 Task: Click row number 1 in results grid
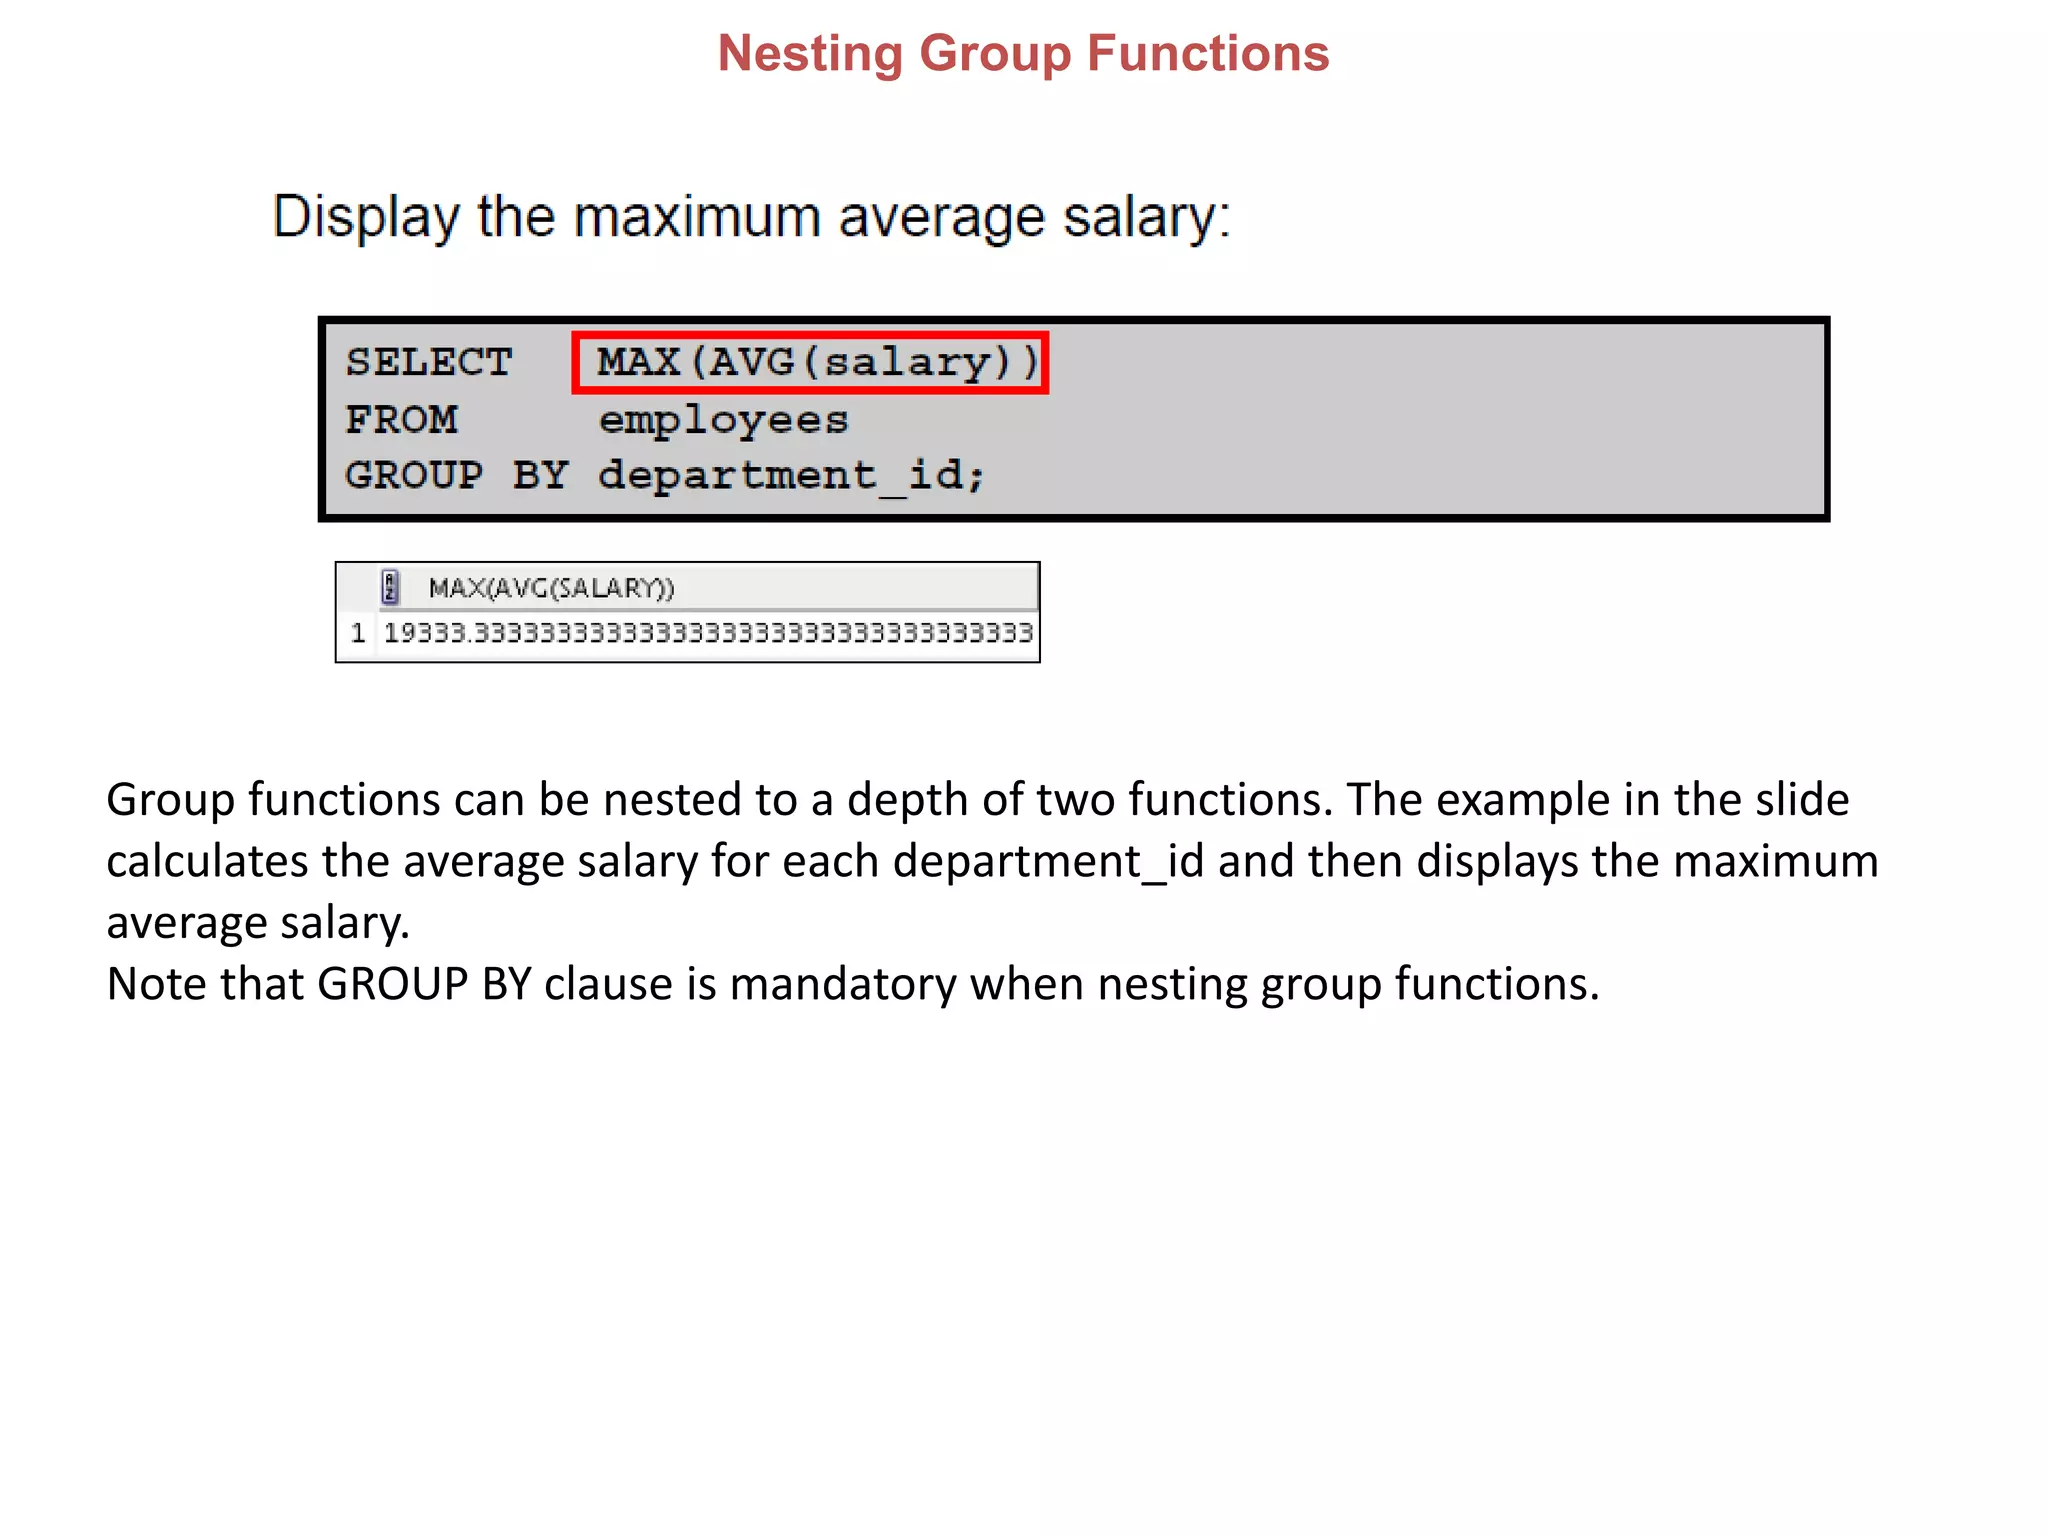tap(358, 633)
